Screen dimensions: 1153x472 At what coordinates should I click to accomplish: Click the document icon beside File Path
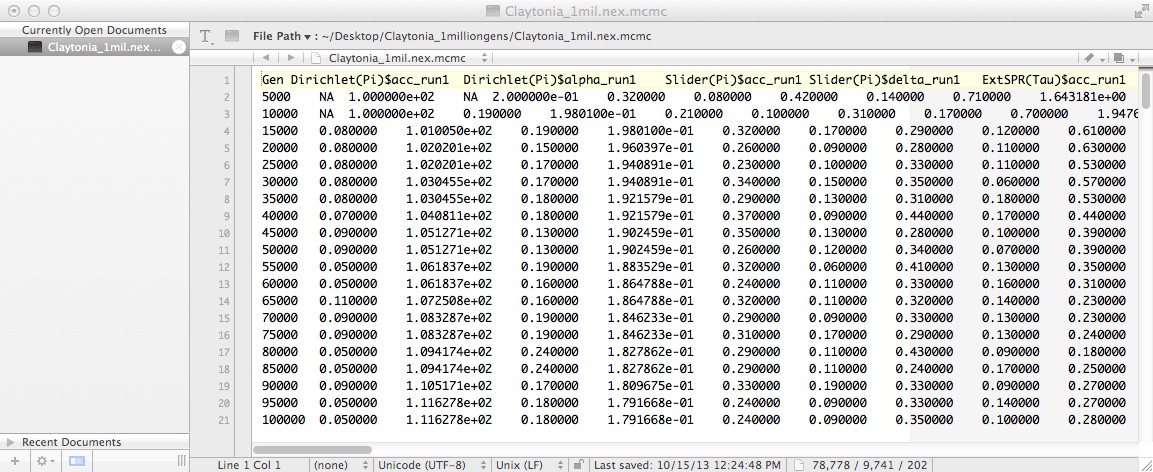pyautogui.click(x=232, y=36)
